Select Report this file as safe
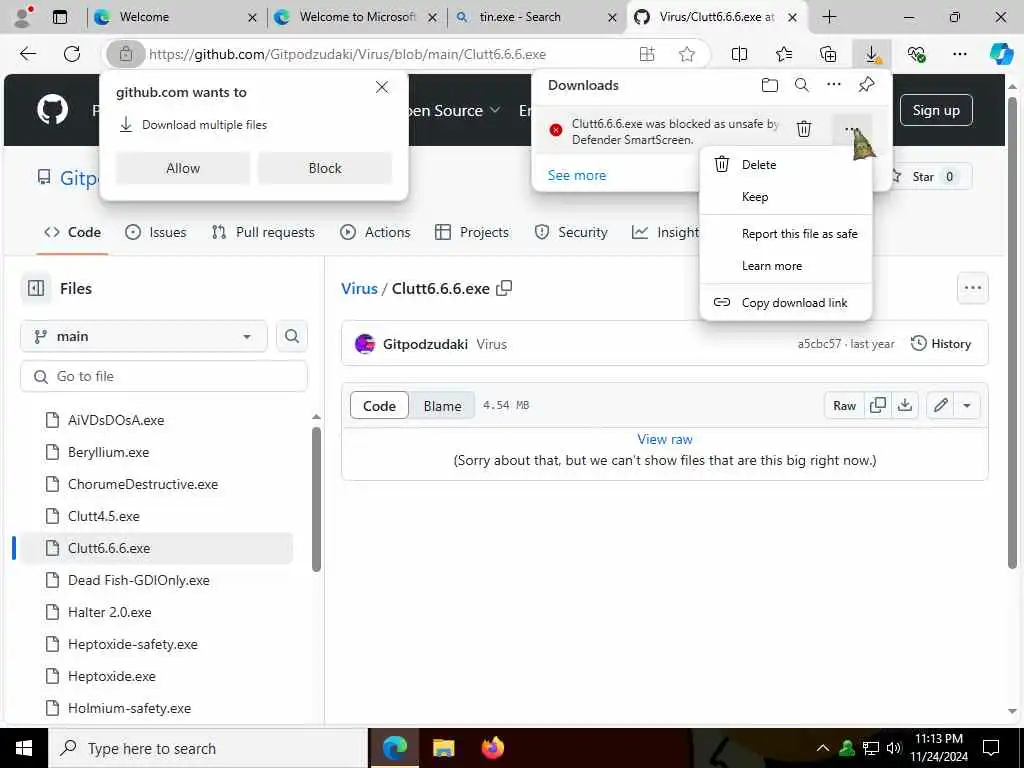The height and width of the screenshot is (768, 1024). pos(786,234)
